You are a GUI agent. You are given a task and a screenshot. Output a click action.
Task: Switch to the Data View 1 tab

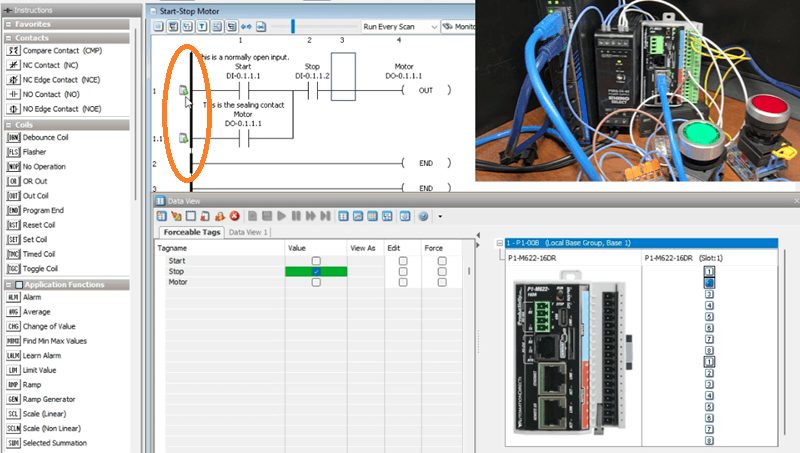248,232
